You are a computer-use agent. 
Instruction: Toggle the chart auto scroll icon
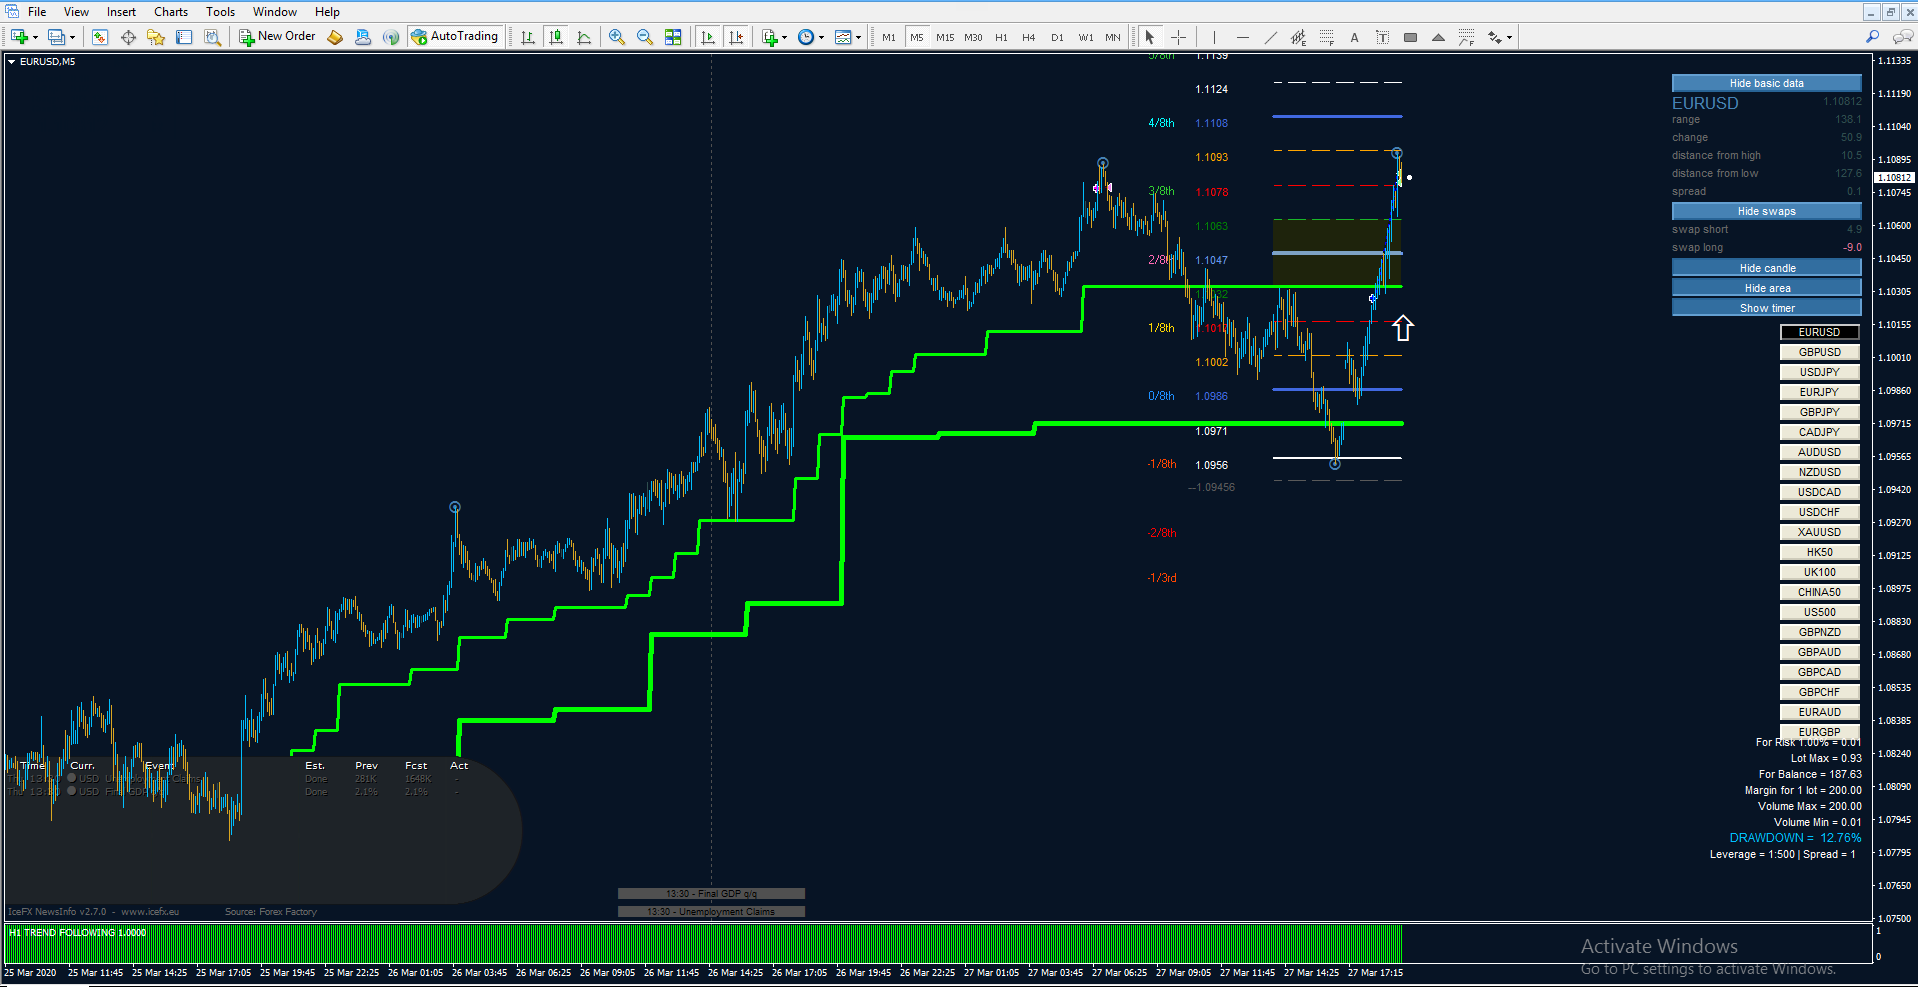pos(708,37)
